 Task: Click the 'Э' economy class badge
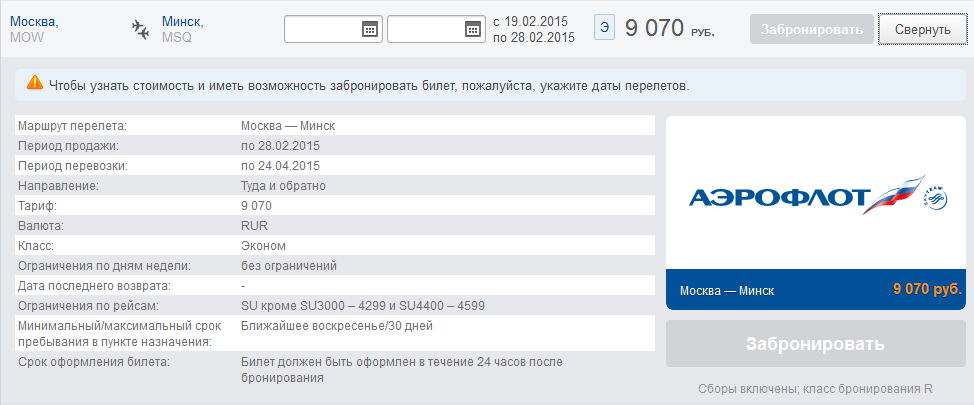point(604,28)
